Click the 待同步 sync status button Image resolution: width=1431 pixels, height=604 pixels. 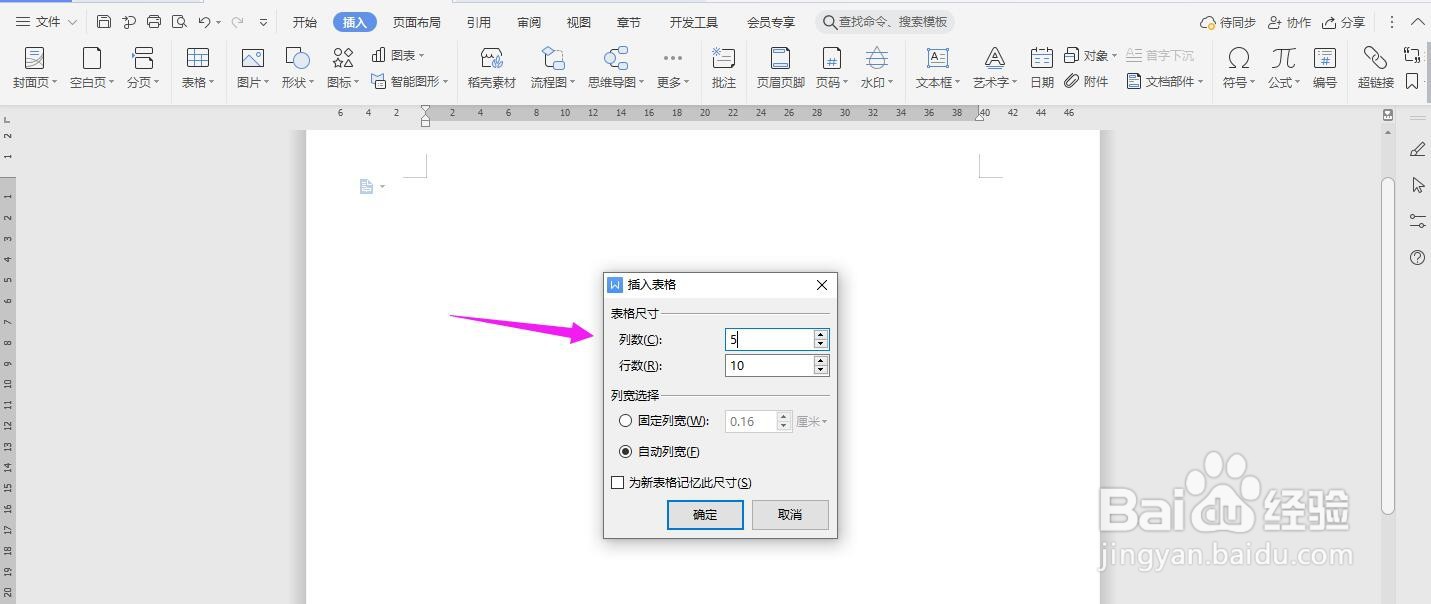click(x=1228, y=22)
